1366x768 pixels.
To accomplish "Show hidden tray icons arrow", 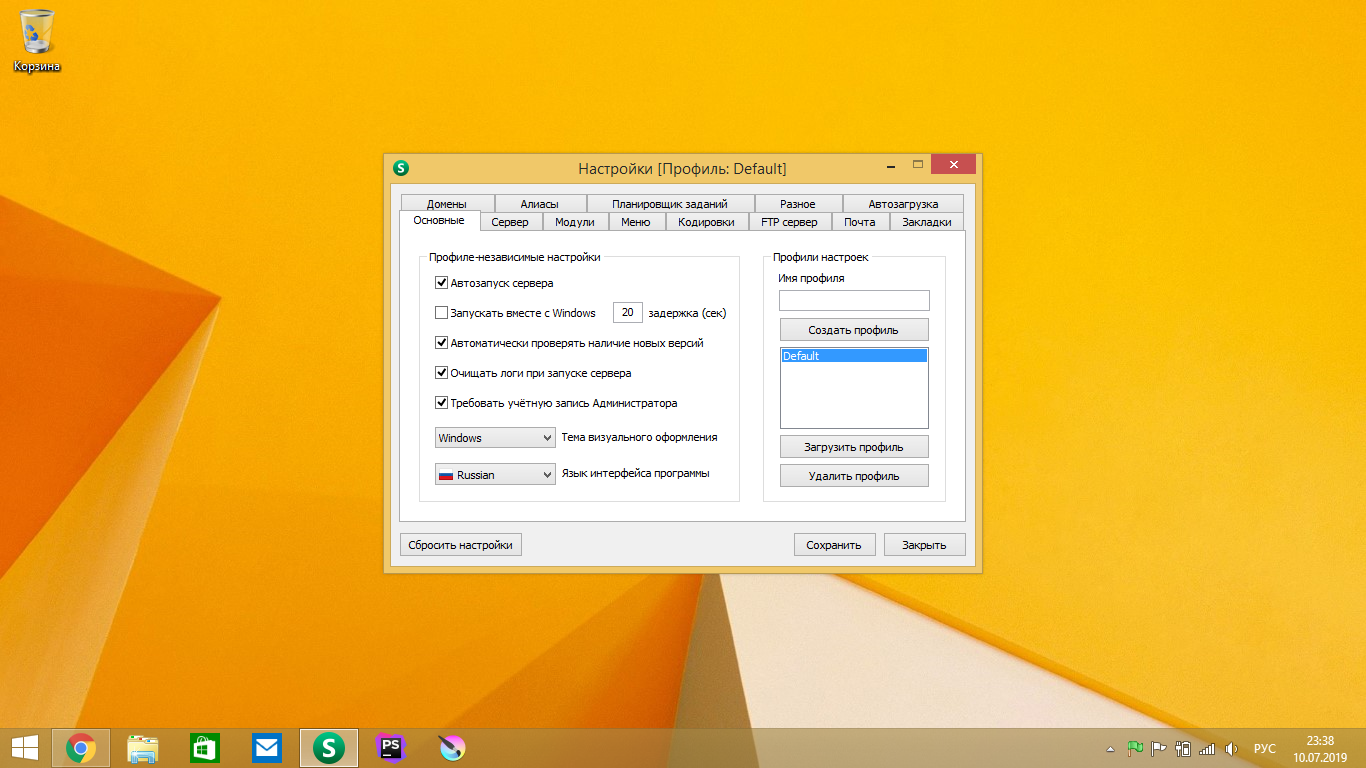I will [x=1110, y=748].
